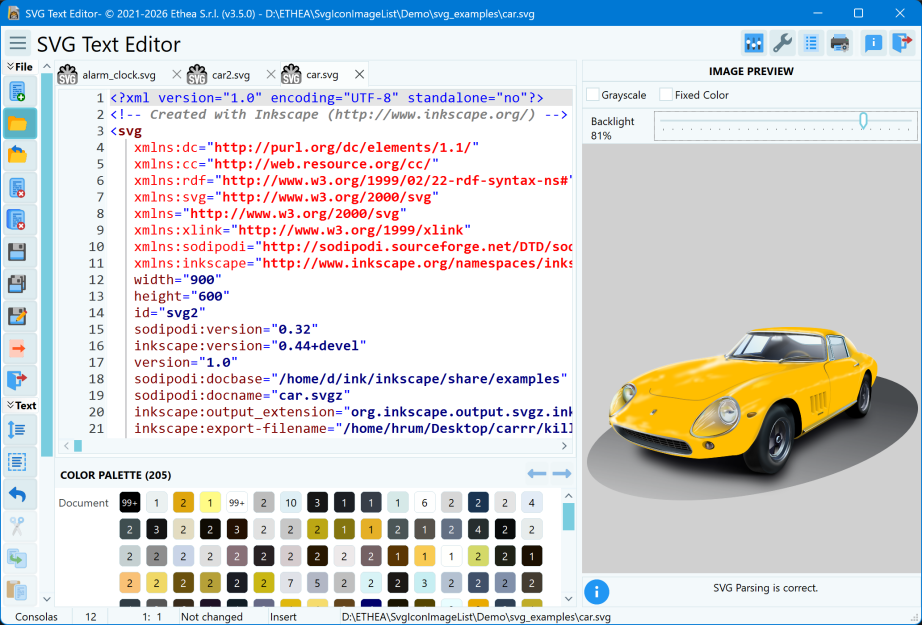Enable the Grayscale checkbox
The height and width of the screenshot is (625, 922).
click(x=593, y=95)
